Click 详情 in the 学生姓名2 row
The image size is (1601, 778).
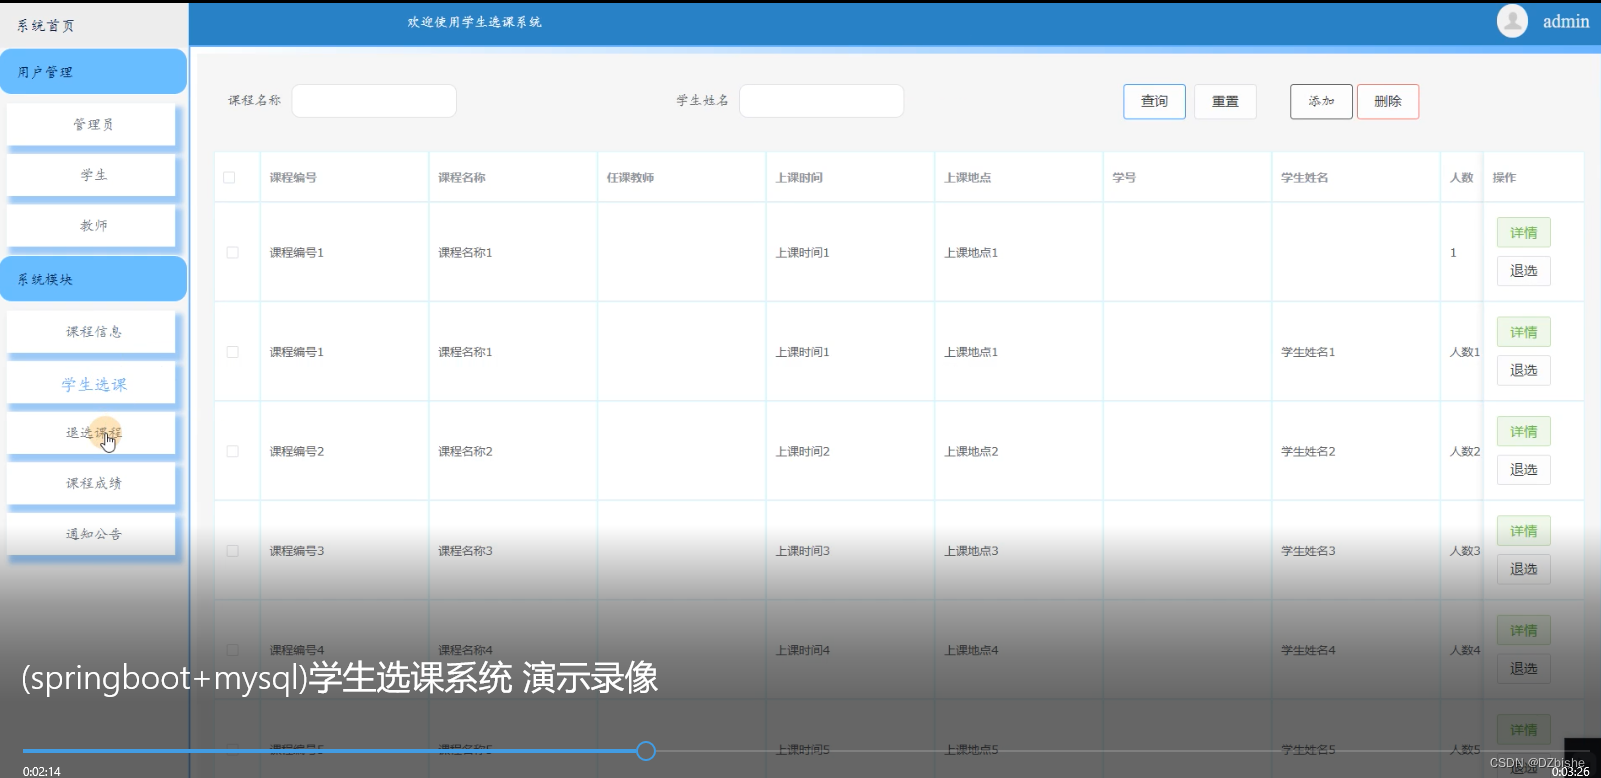[1523, 431]
